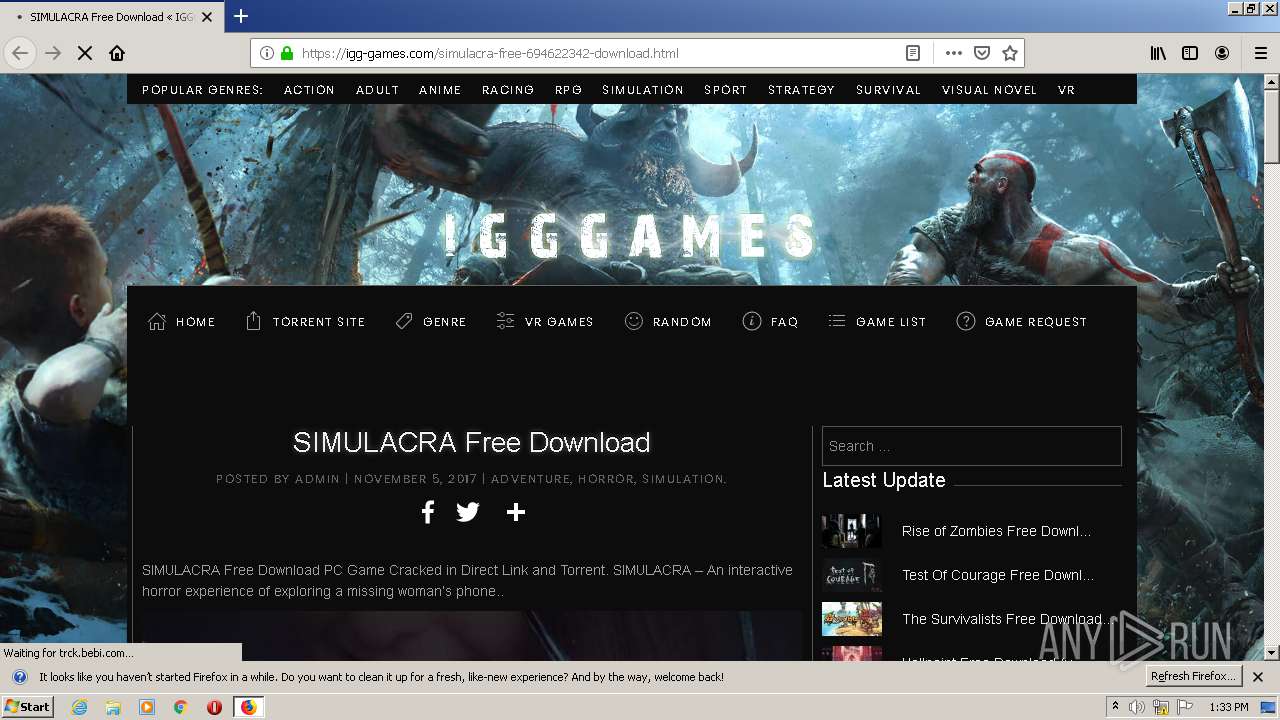Save page to Pocket
The width and height of the screenshot is (1280, 720).
(982, 53)
